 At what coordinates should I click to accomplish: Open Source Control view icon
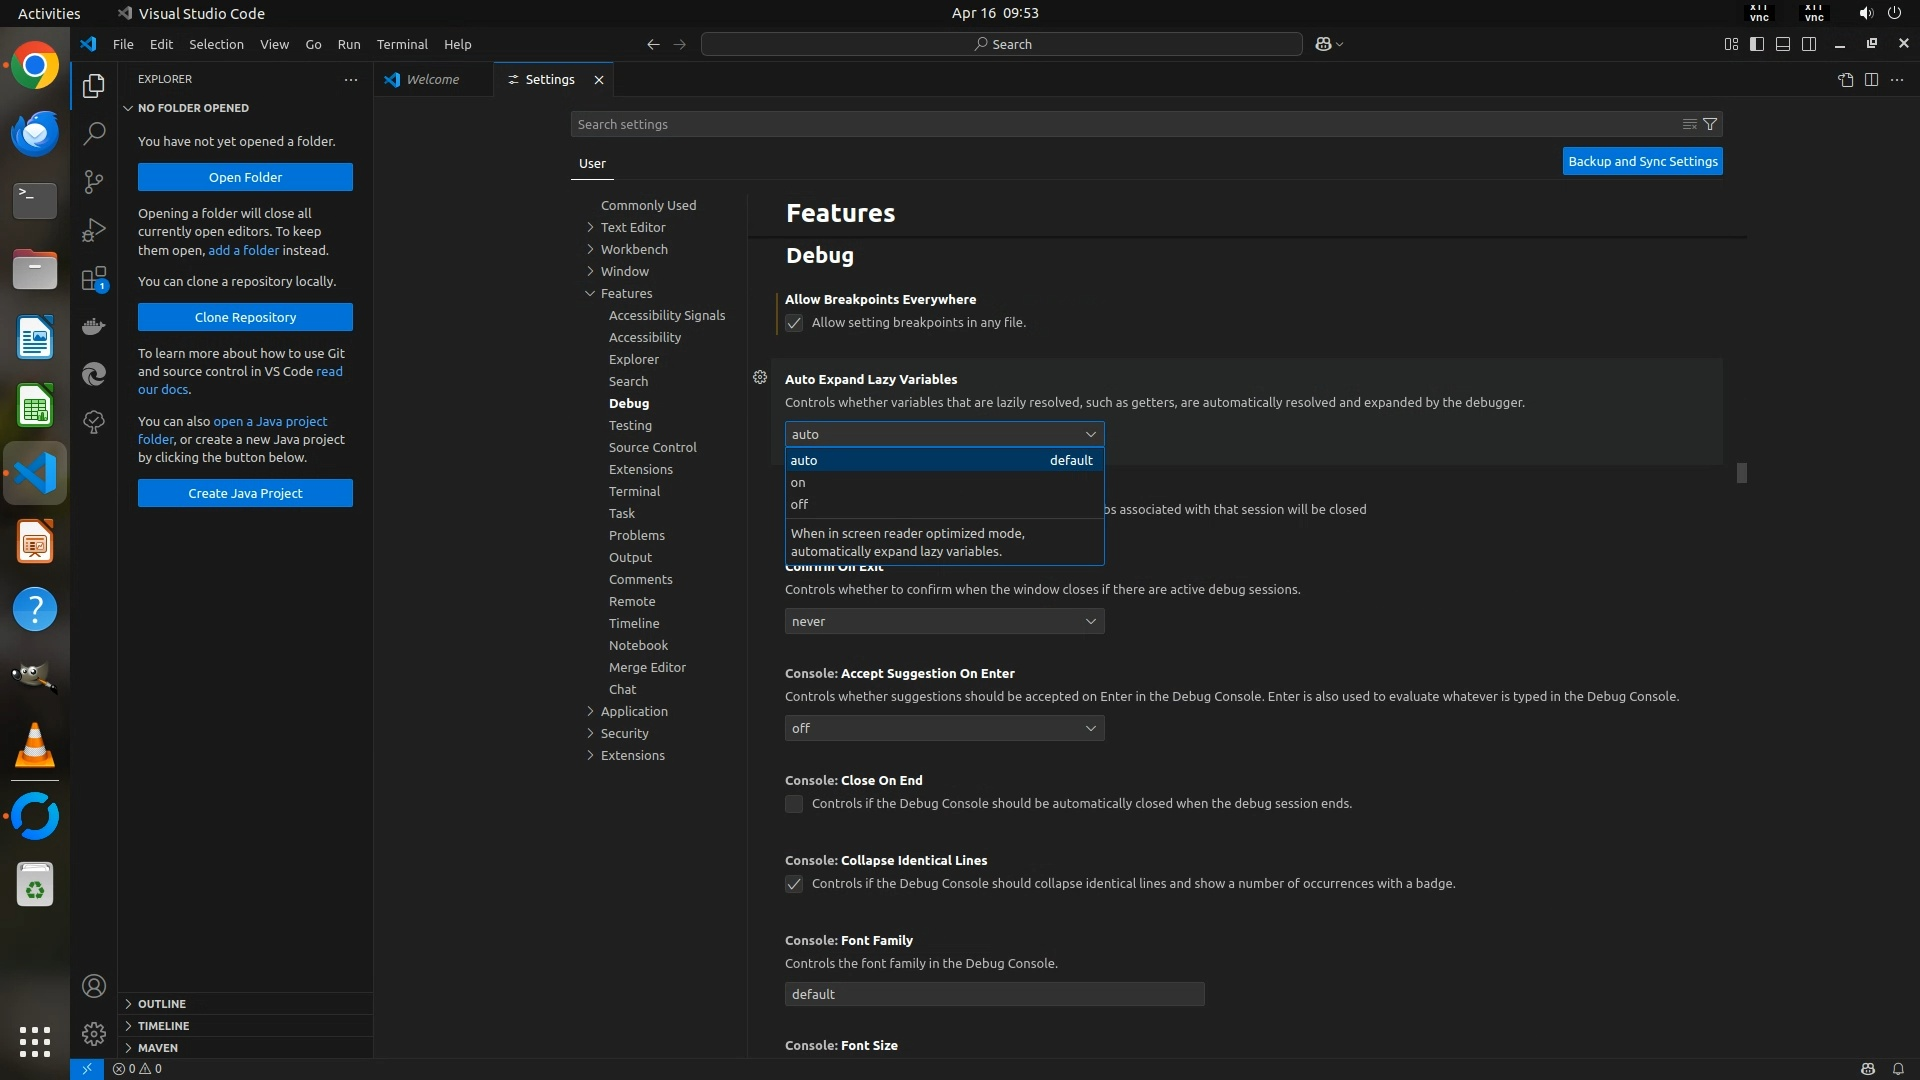[x=94, y=181]
